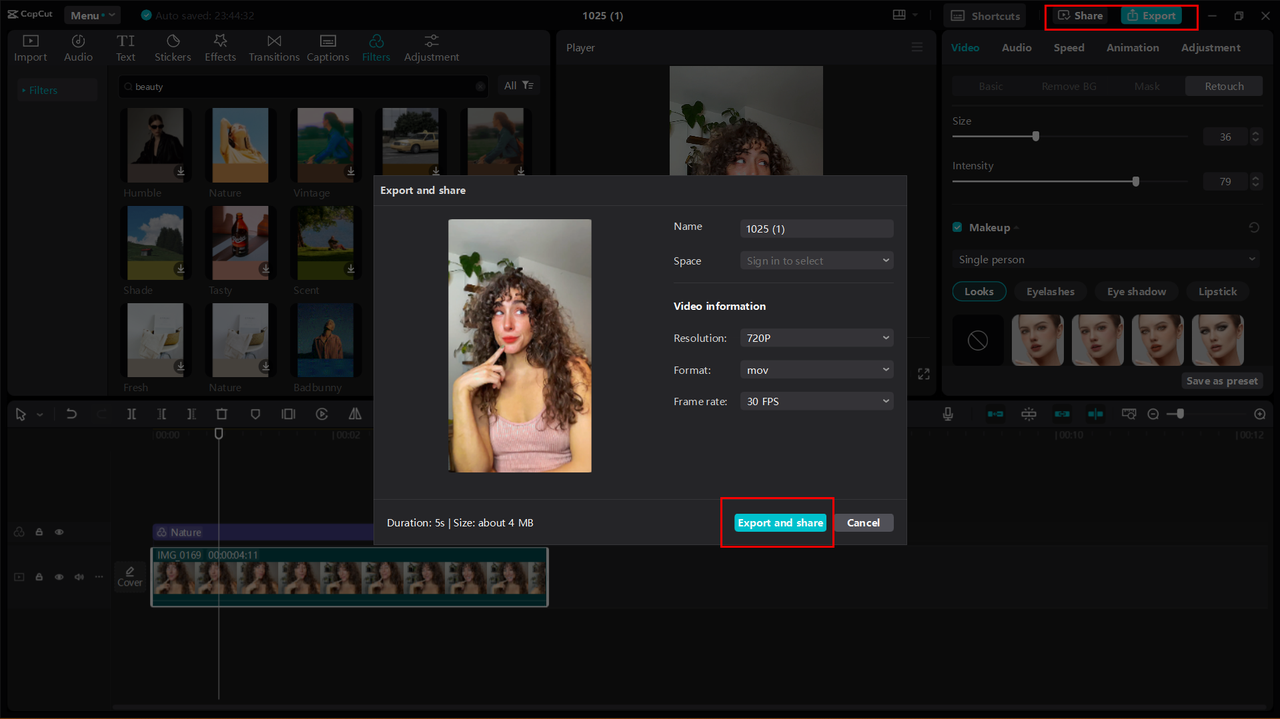
Task: Open the Transitions panel
Action: (274, 47)
